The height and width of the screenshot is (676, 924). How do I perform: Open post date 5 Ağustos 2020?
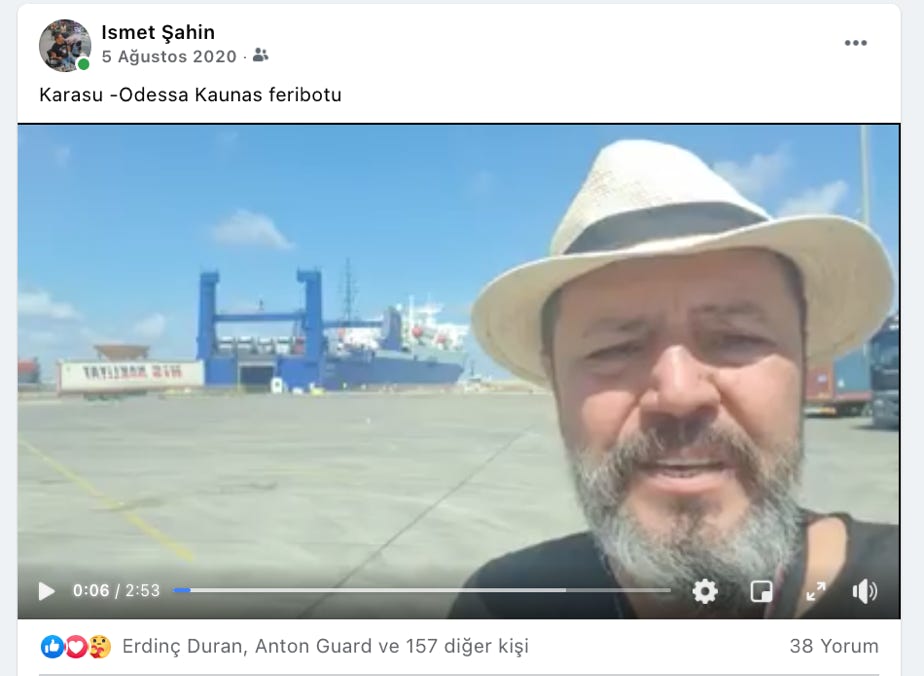pyautogui.click(x=169, y=57)
